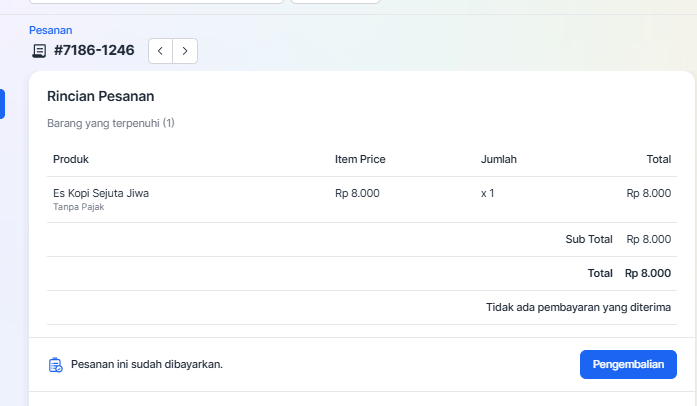697x406 pixels.
Task: Click the clipboard icon next to payment status
Action: click(x=56, y=365)
